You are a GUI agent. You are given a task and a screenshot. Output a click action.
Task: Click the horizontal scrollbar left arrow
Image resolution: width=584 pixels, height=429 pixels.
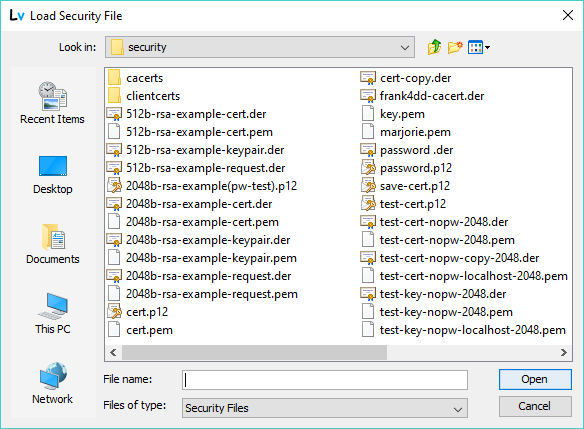114,352
